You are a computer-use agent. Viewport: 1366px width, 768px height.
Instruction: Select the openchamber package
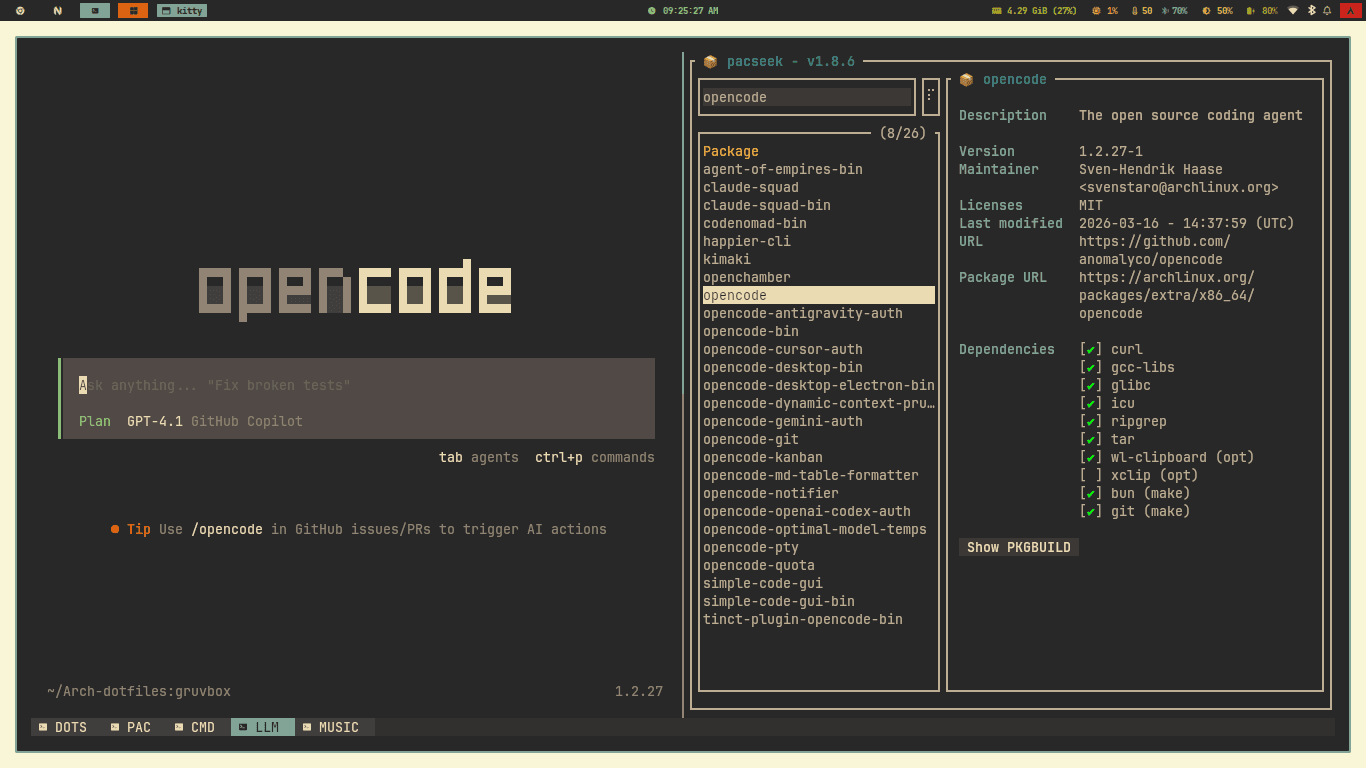pos(747,277)
